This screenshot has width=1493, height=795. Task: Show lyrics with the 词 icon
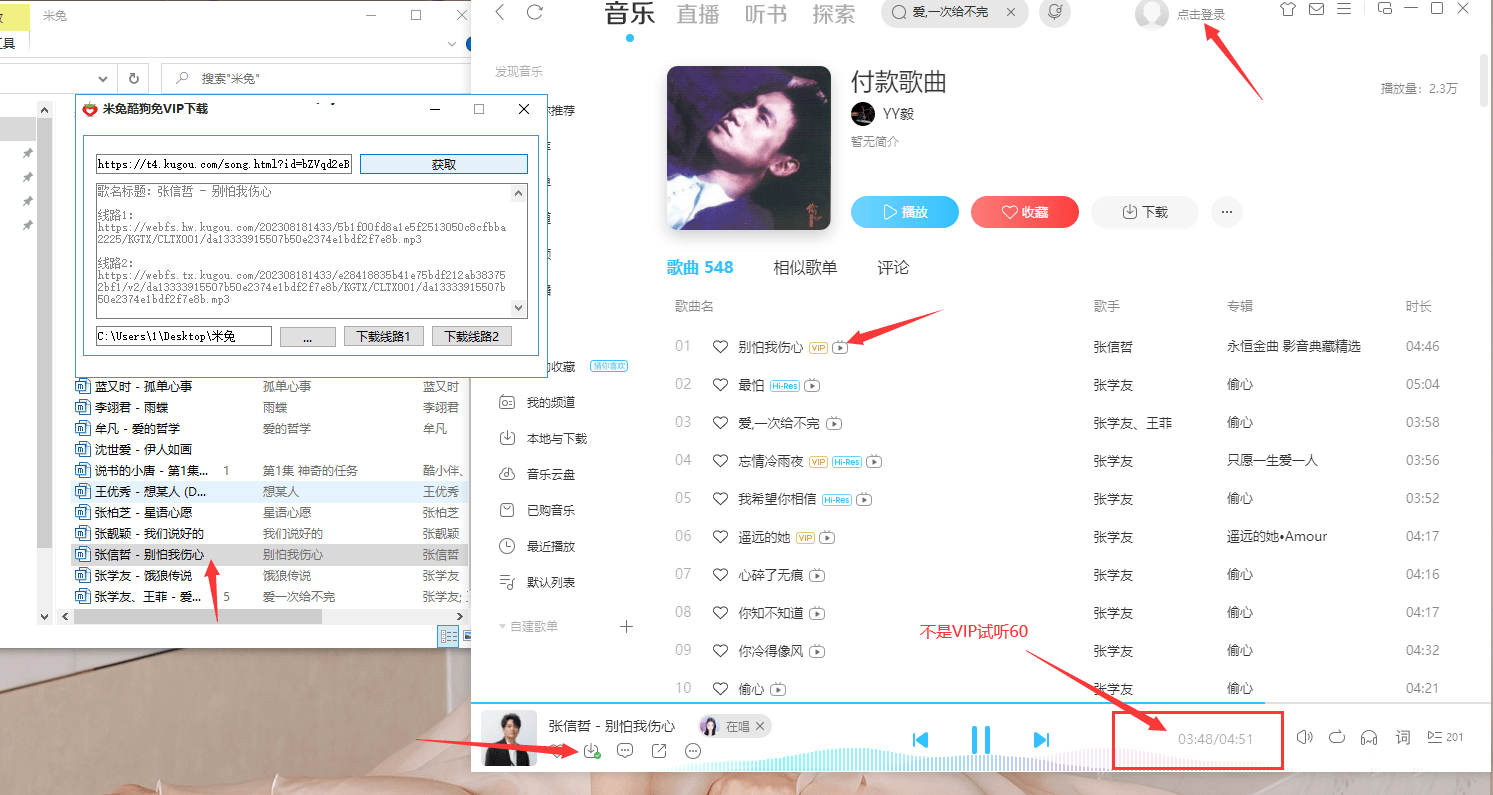1403,737
